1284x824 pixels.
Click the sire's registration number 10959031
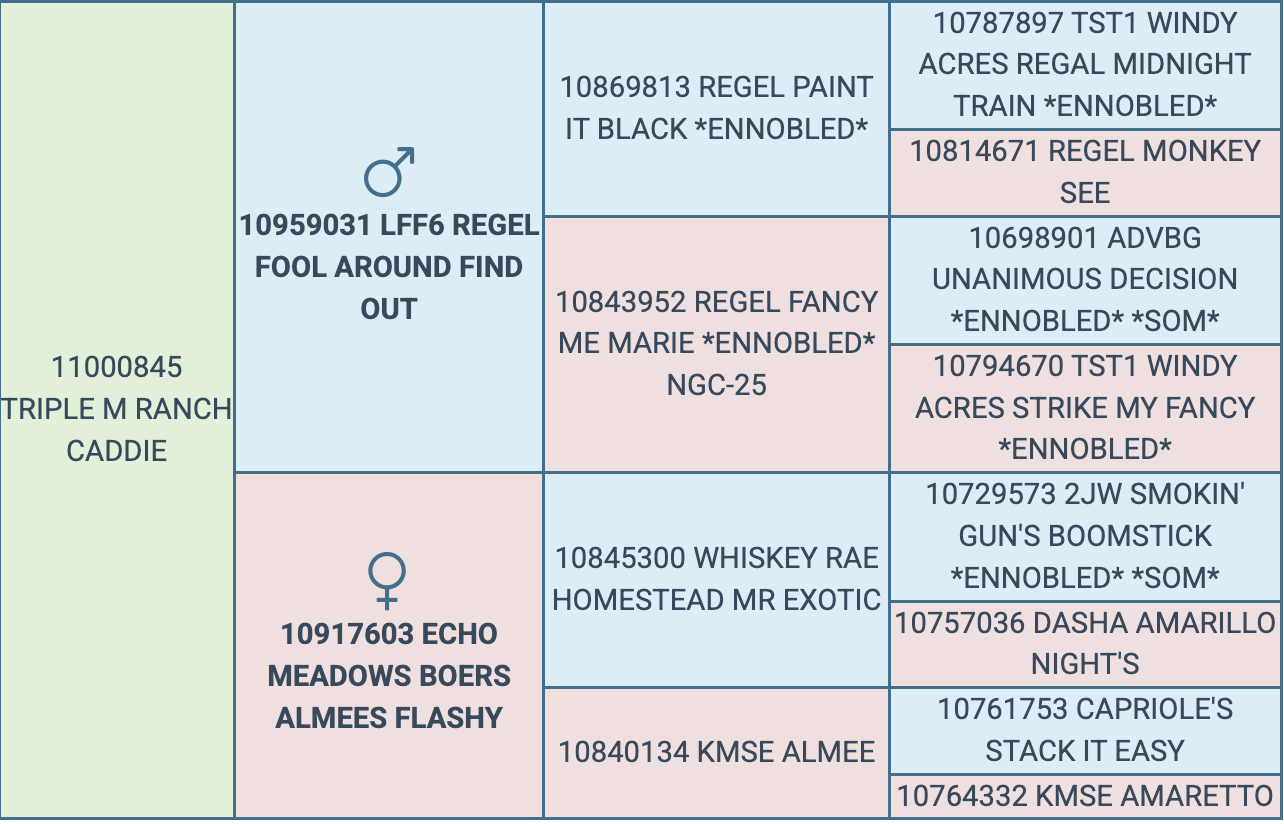(306, 226)
